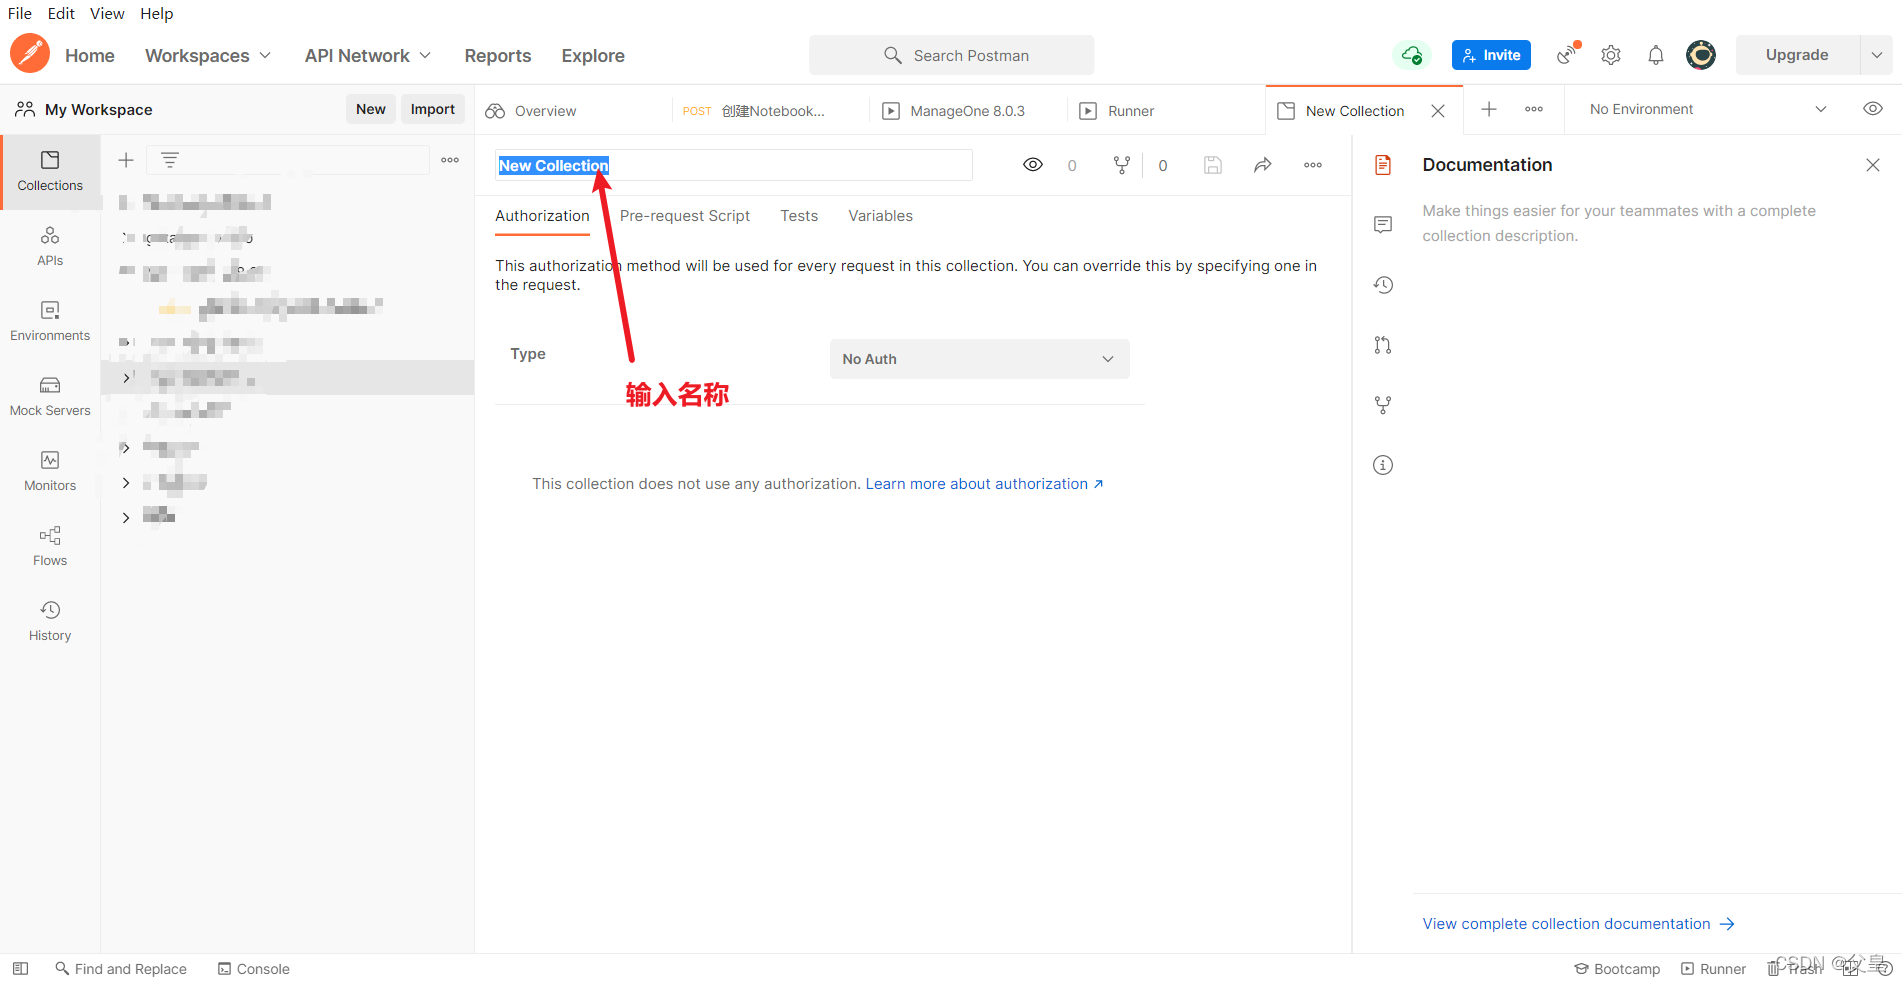Open the ManageOne 8.0.3 tab
Screen dimensions: 1902x983
[x=966, y=110]
